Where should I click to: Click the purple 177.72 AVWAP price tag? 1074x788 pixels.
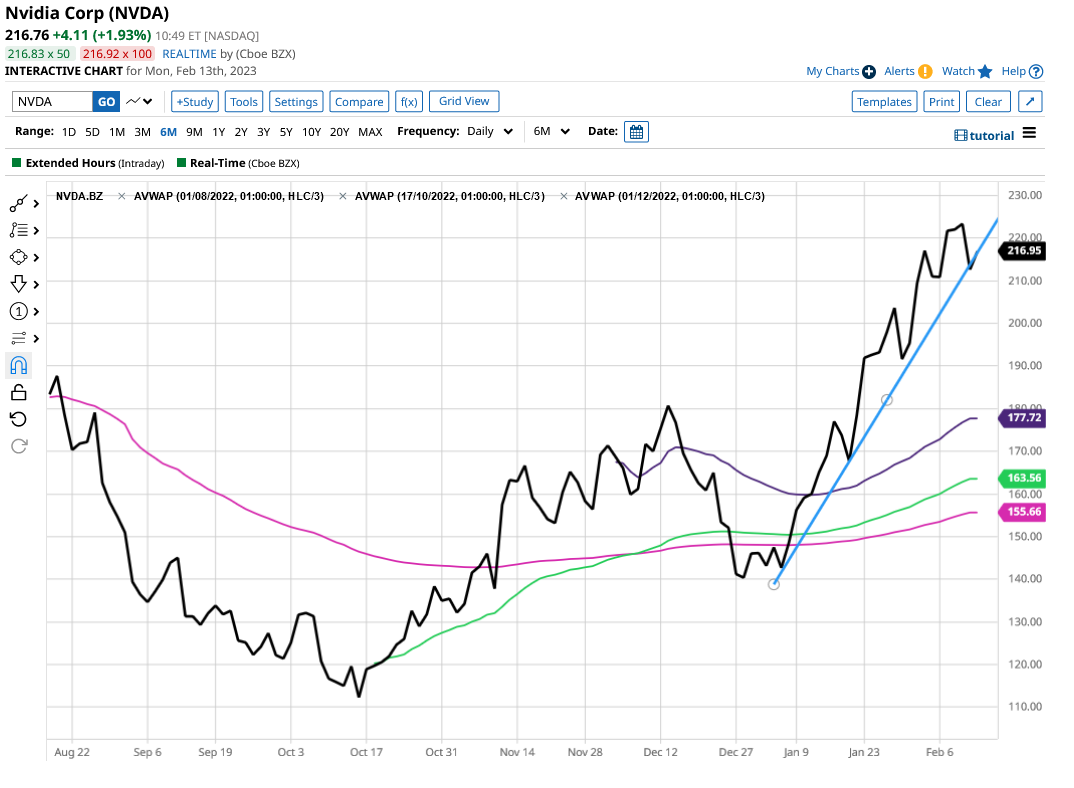point(1023,417)
